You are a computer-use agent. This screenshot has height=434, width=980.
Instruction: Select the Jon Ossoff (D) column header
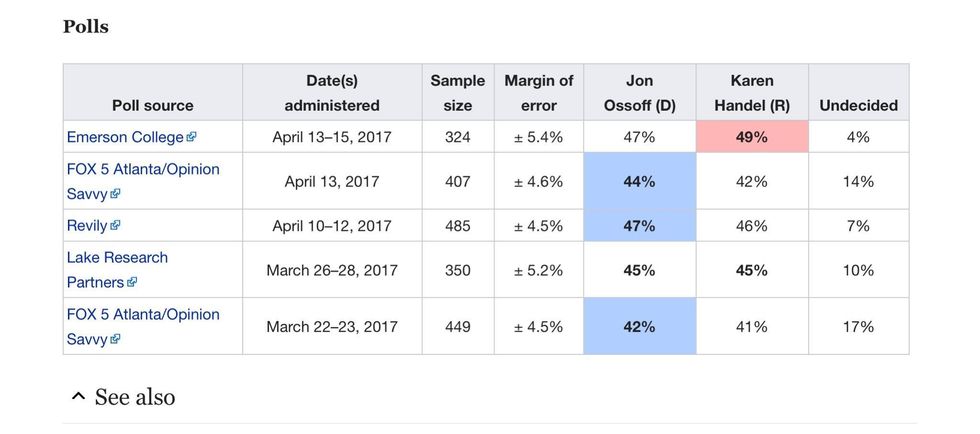click(639, 92)
